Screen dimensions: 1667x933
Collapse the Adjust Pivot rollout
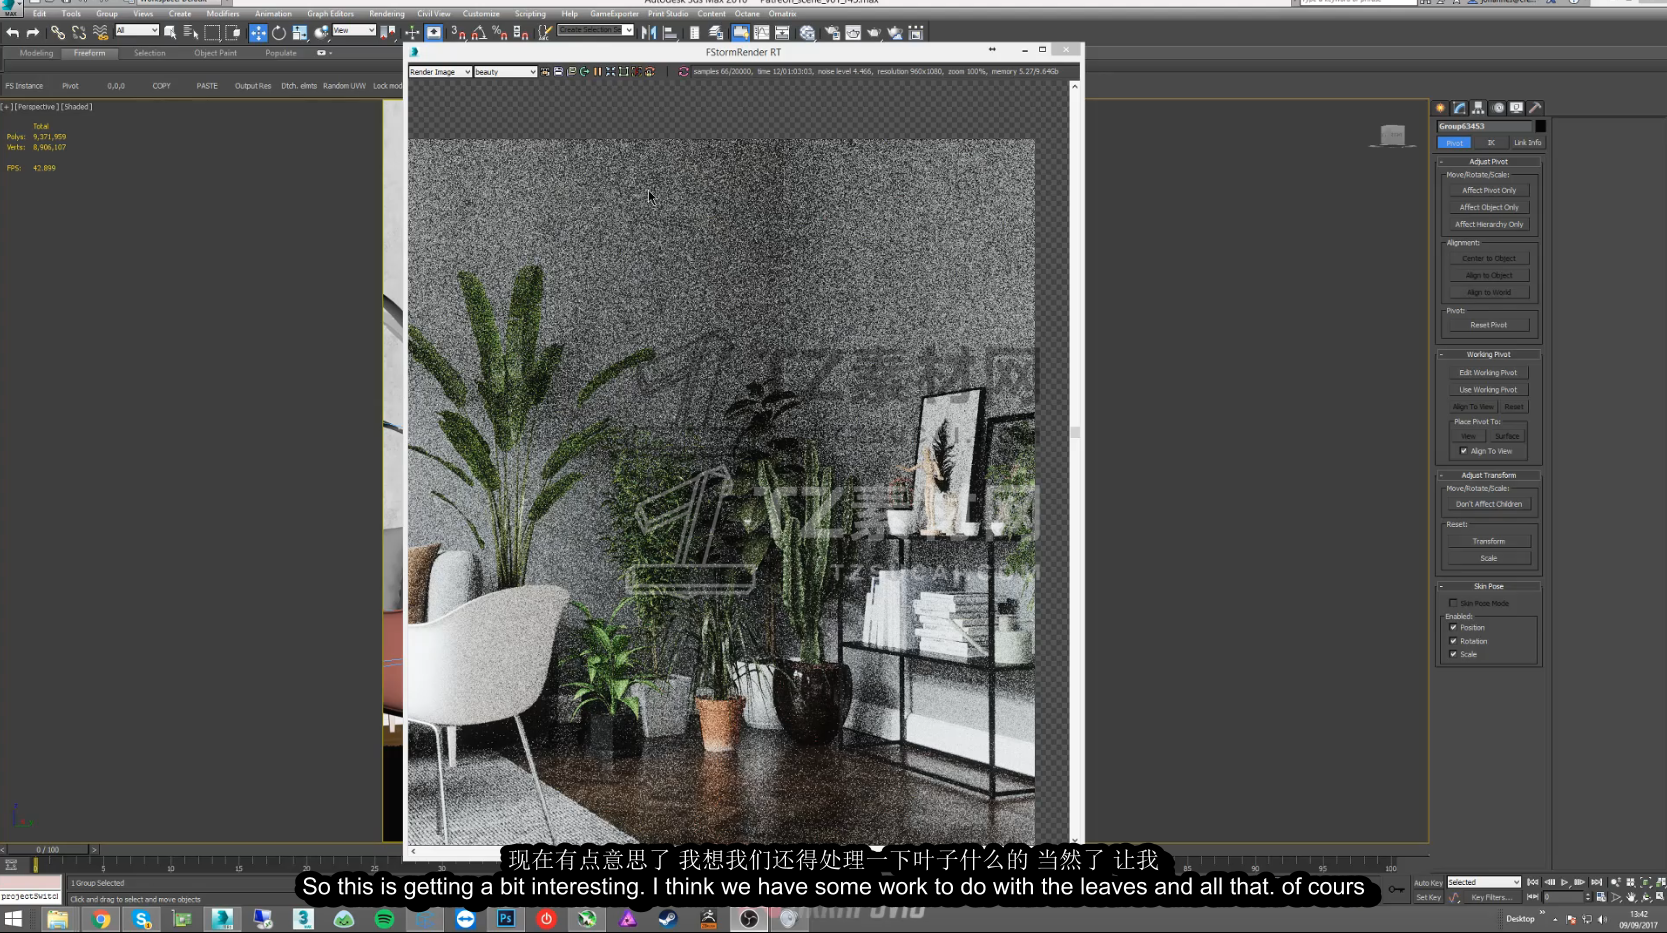(x=1489, y=162)
